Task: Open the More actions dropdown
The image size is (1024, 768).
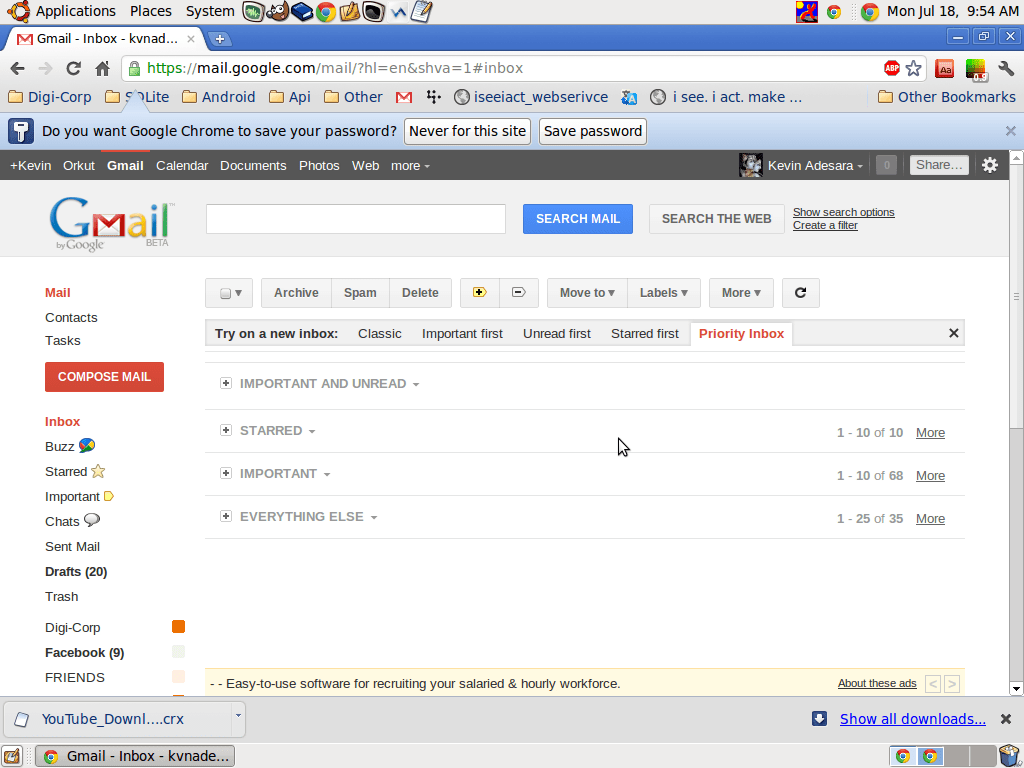Action: [x=741, y=293]
